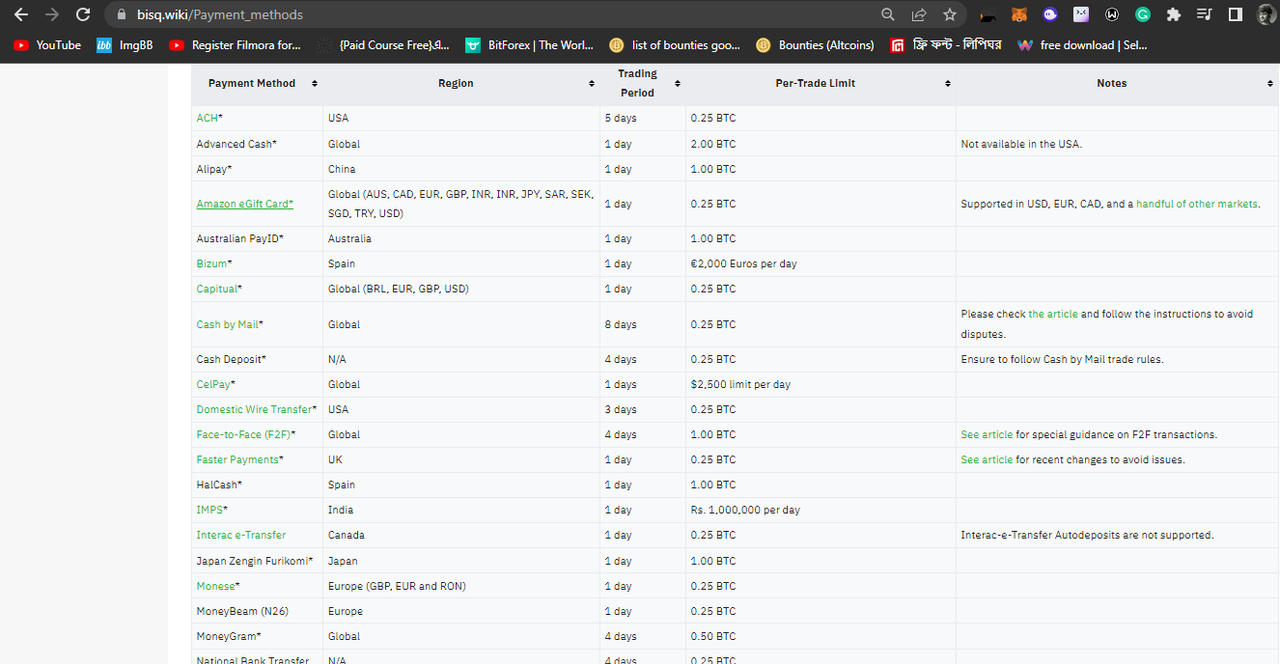Open See article link in F2F row
The width and height of the screenshot is (1280, 664).
987,435
